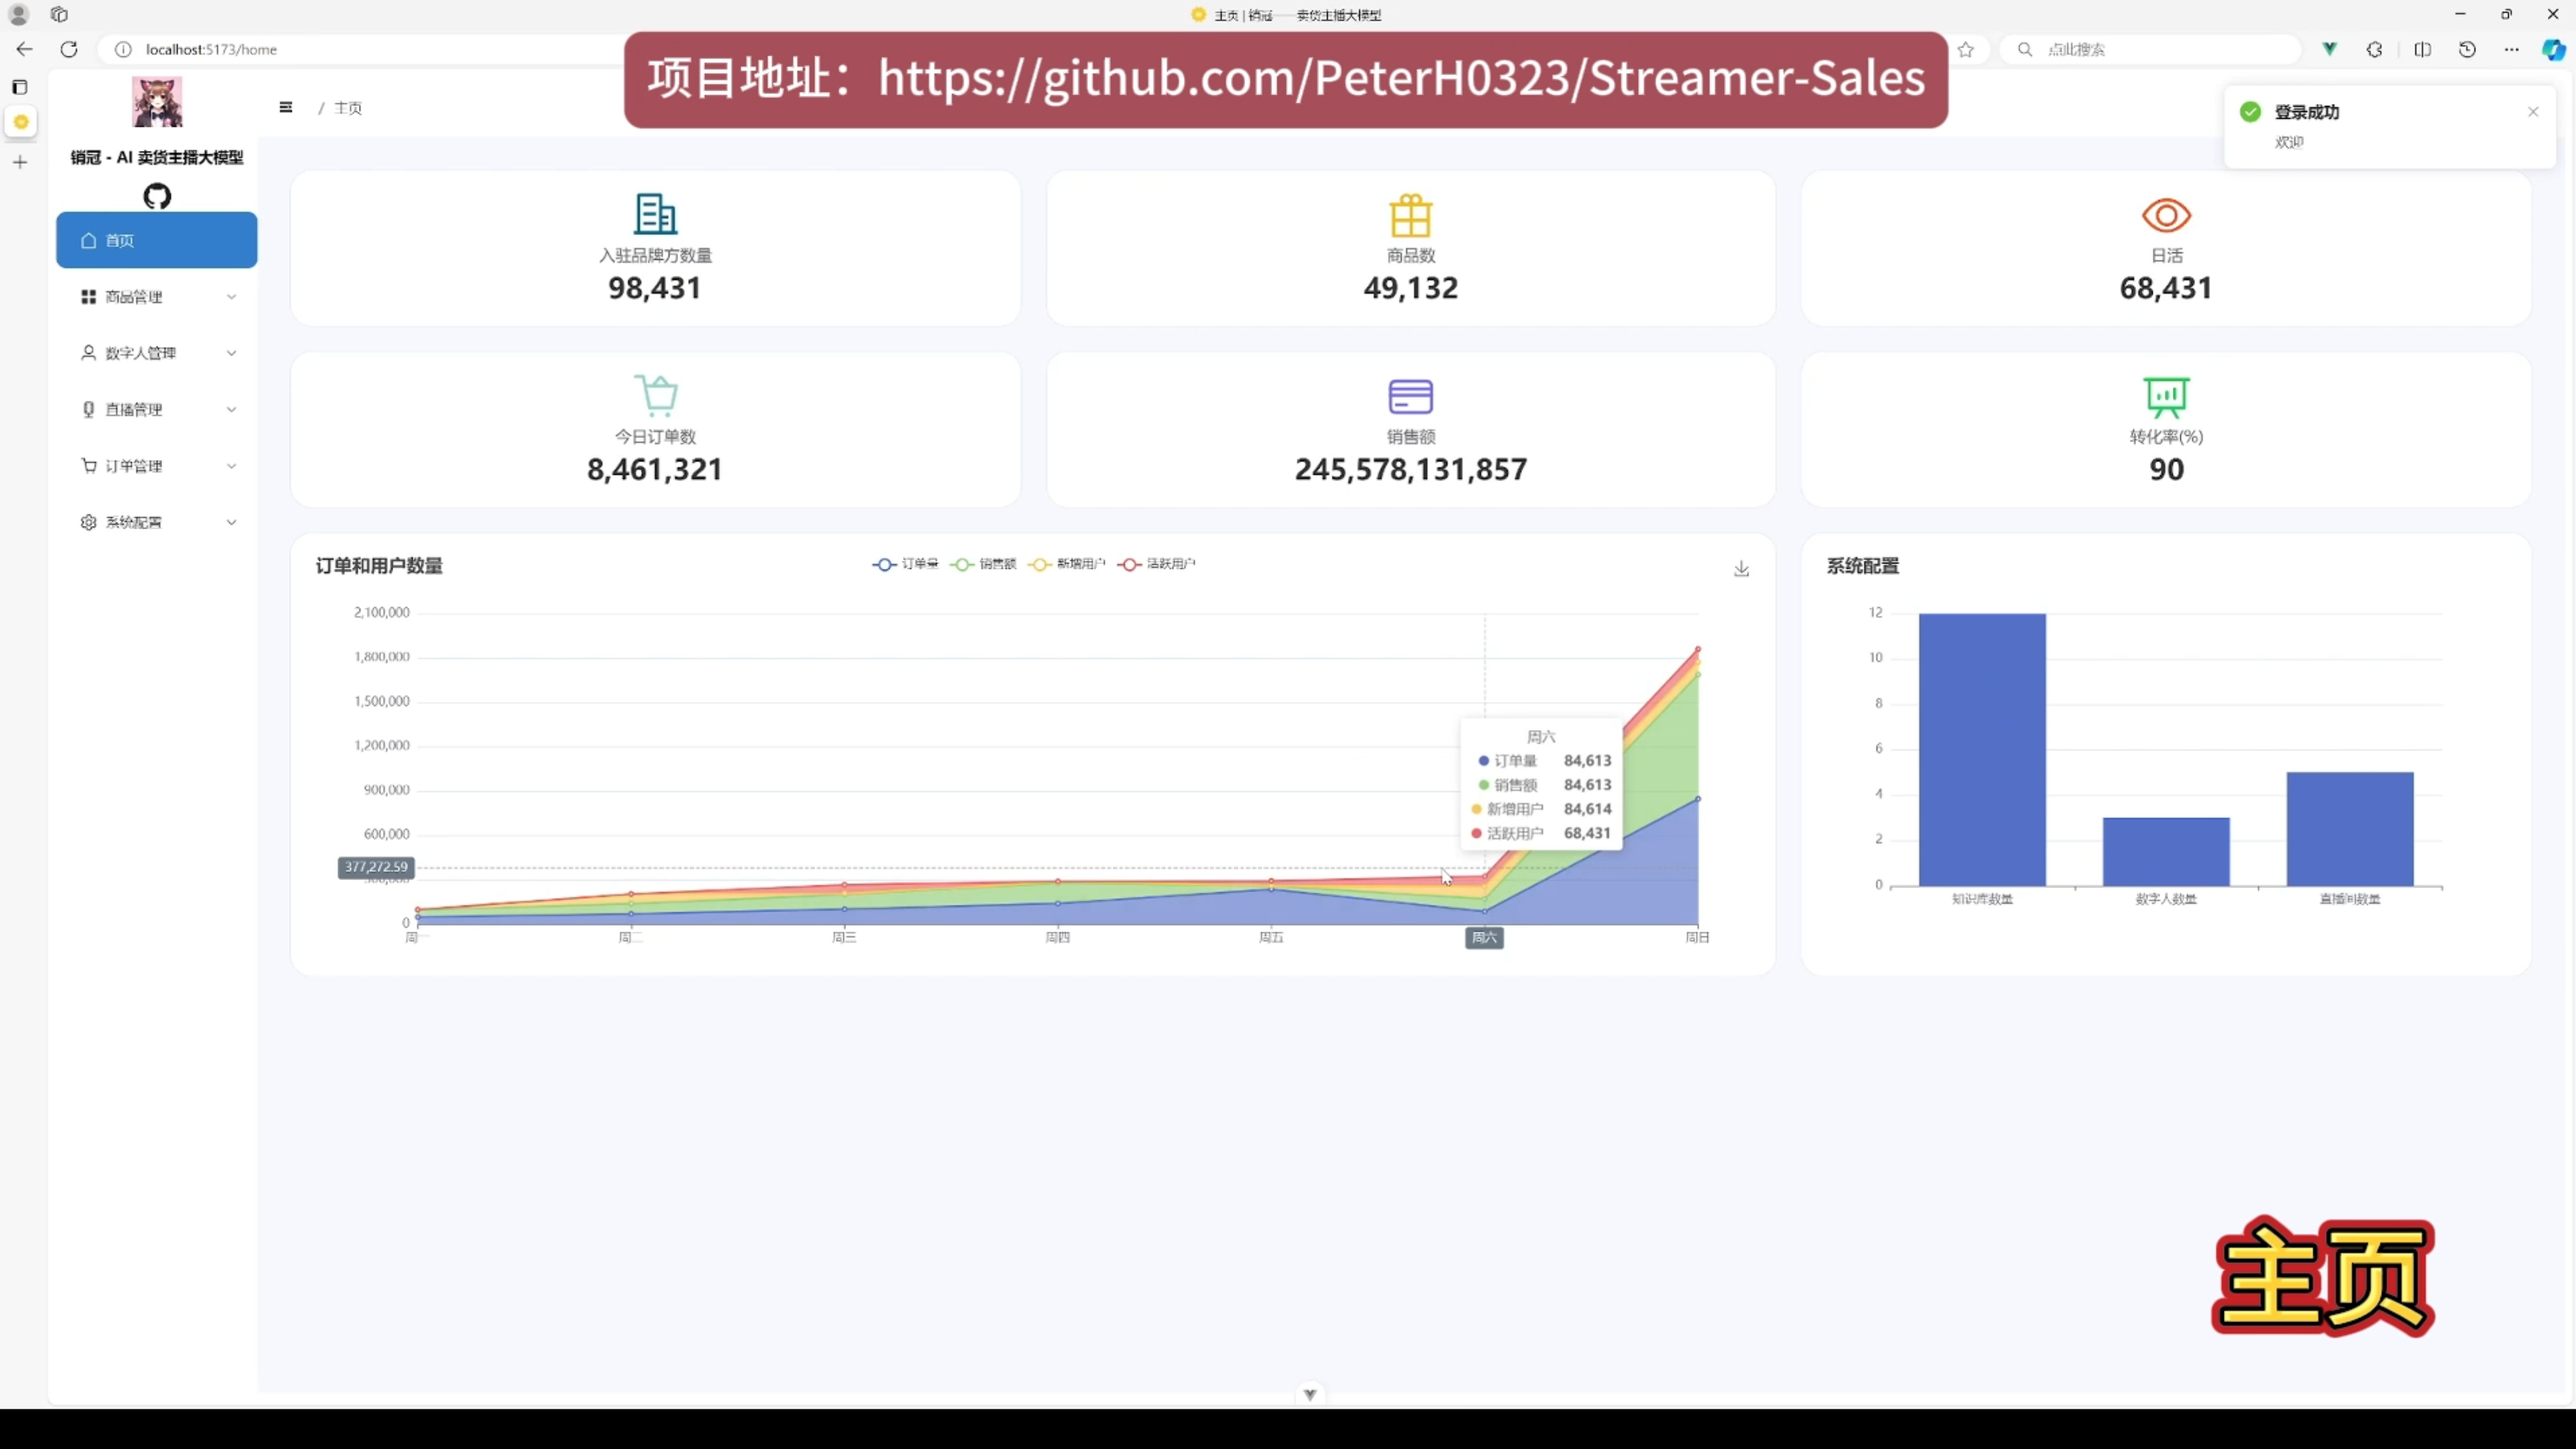The image size is (2576, 1449).
Task: Open the browser history icon
Action: click(x=2467, y=49)
